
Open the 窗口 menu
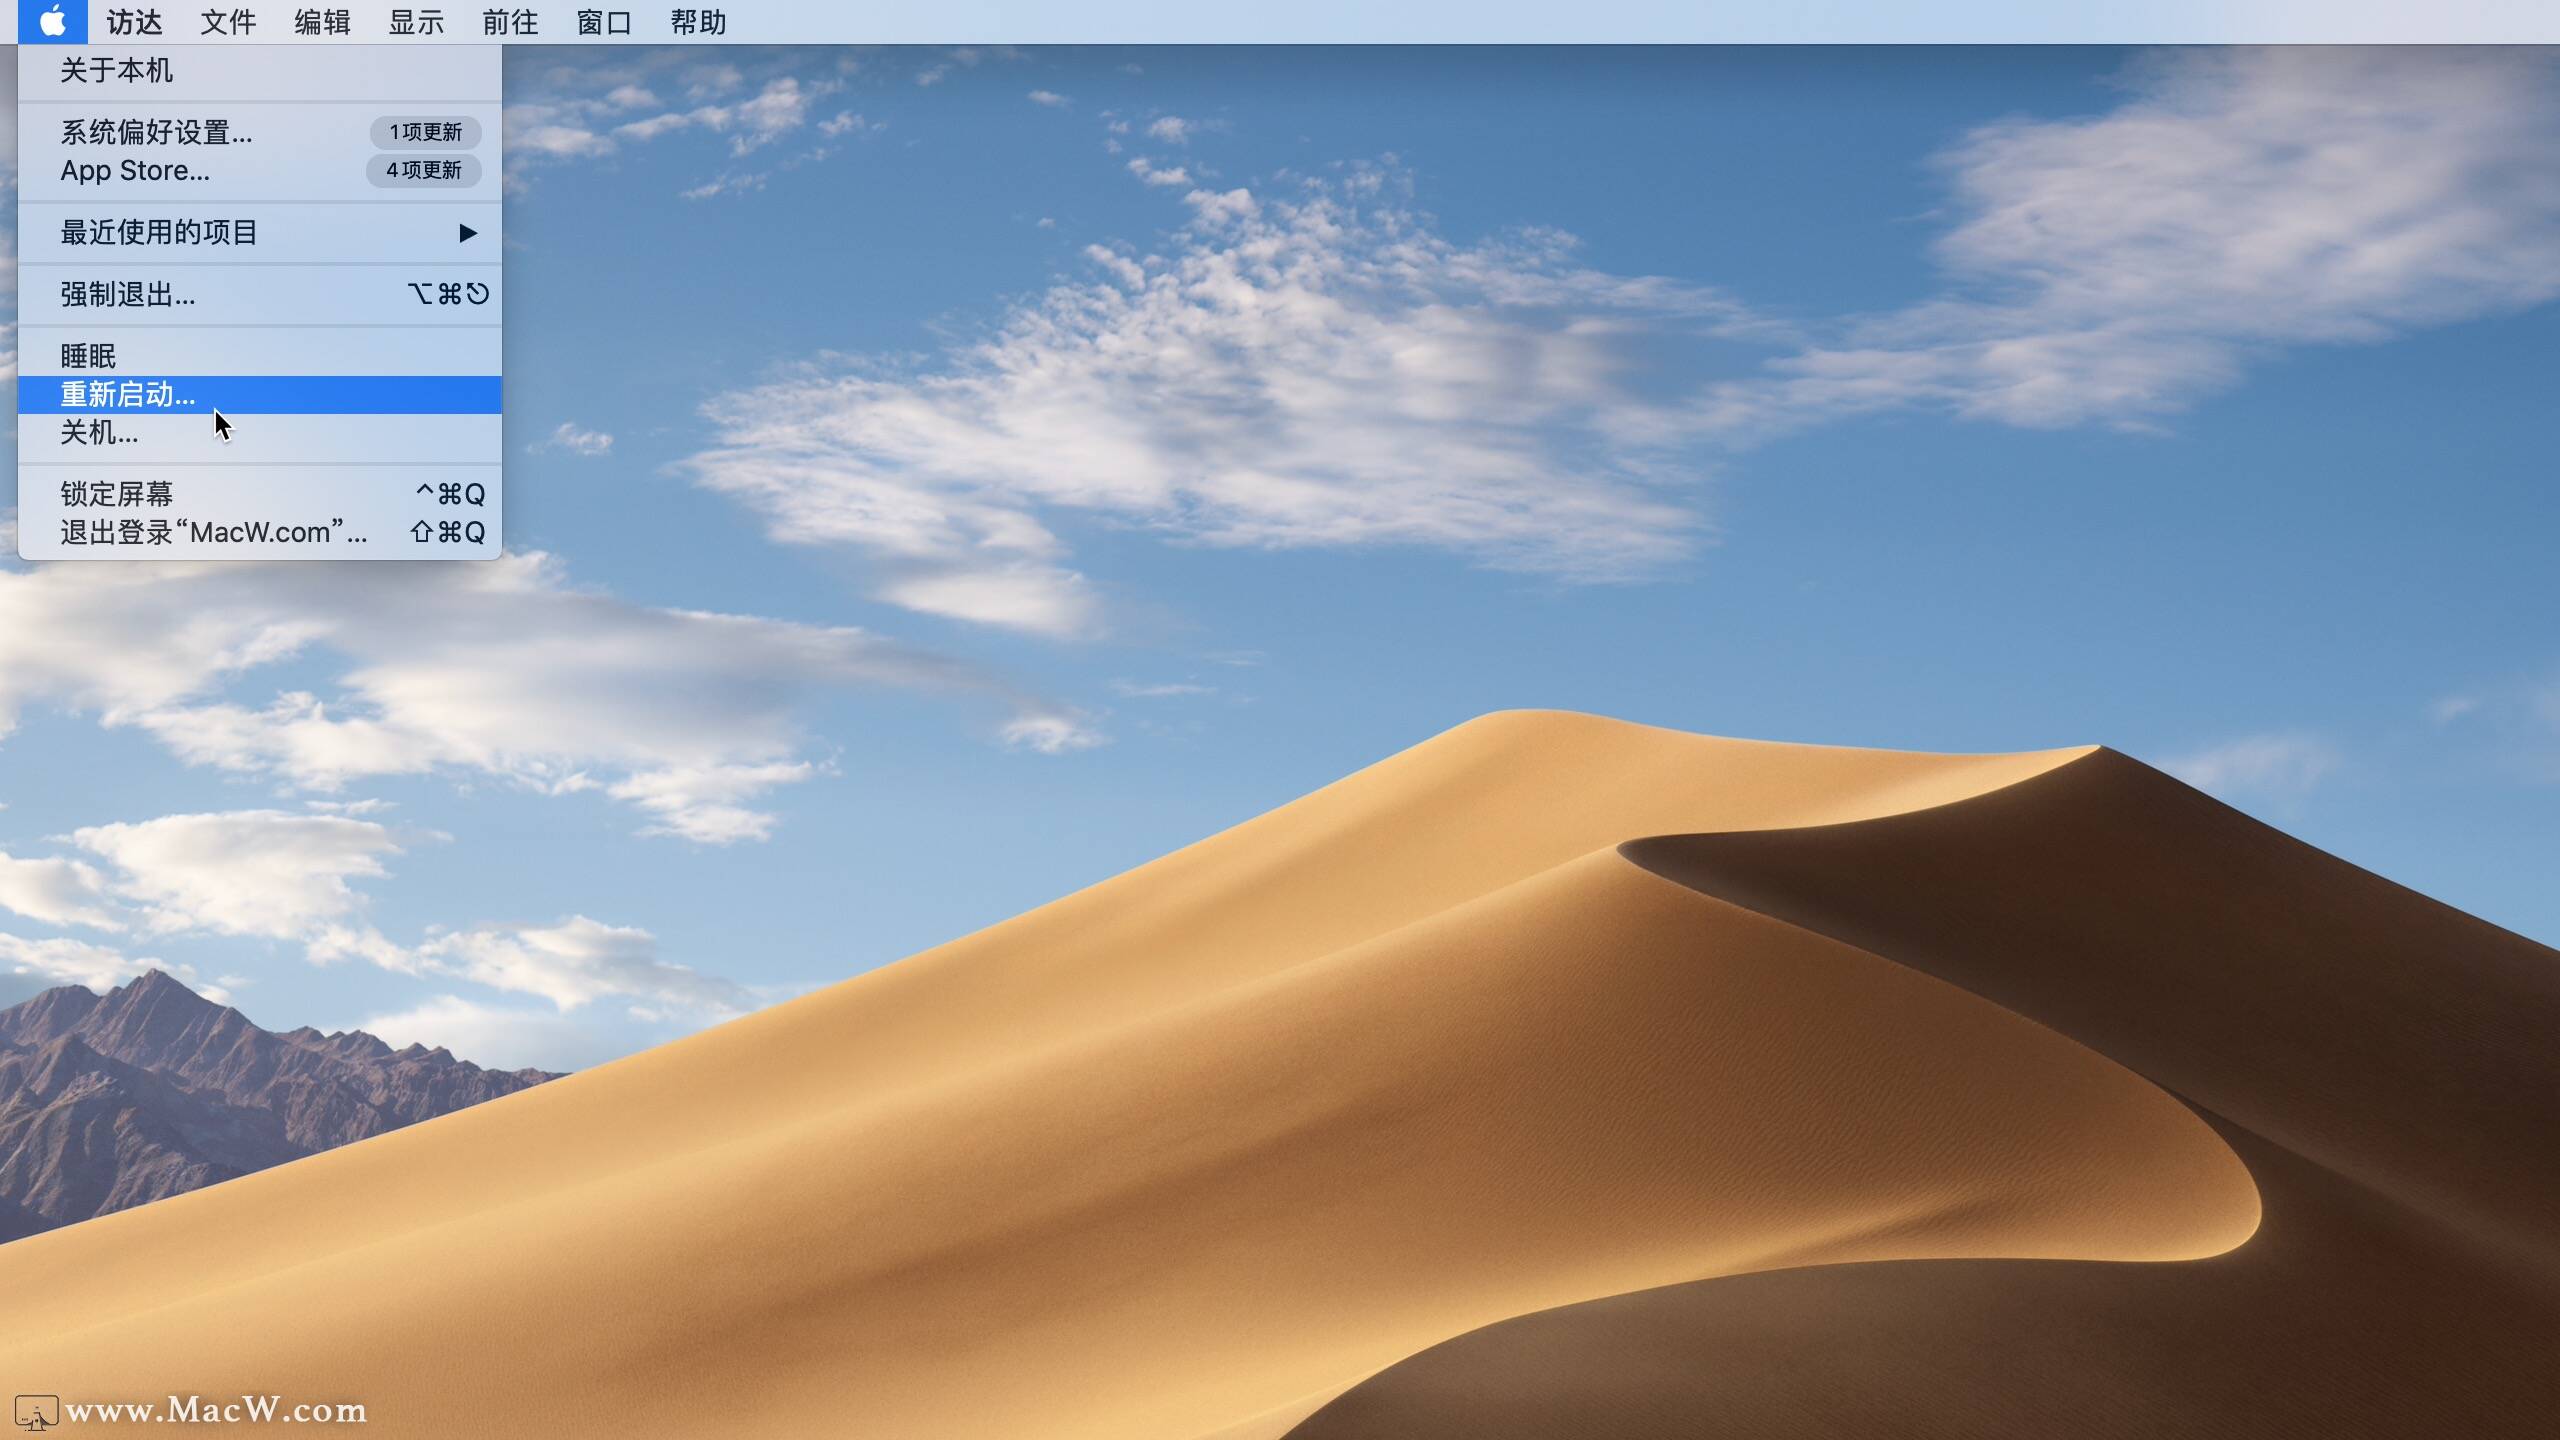[x=604, y=21]
